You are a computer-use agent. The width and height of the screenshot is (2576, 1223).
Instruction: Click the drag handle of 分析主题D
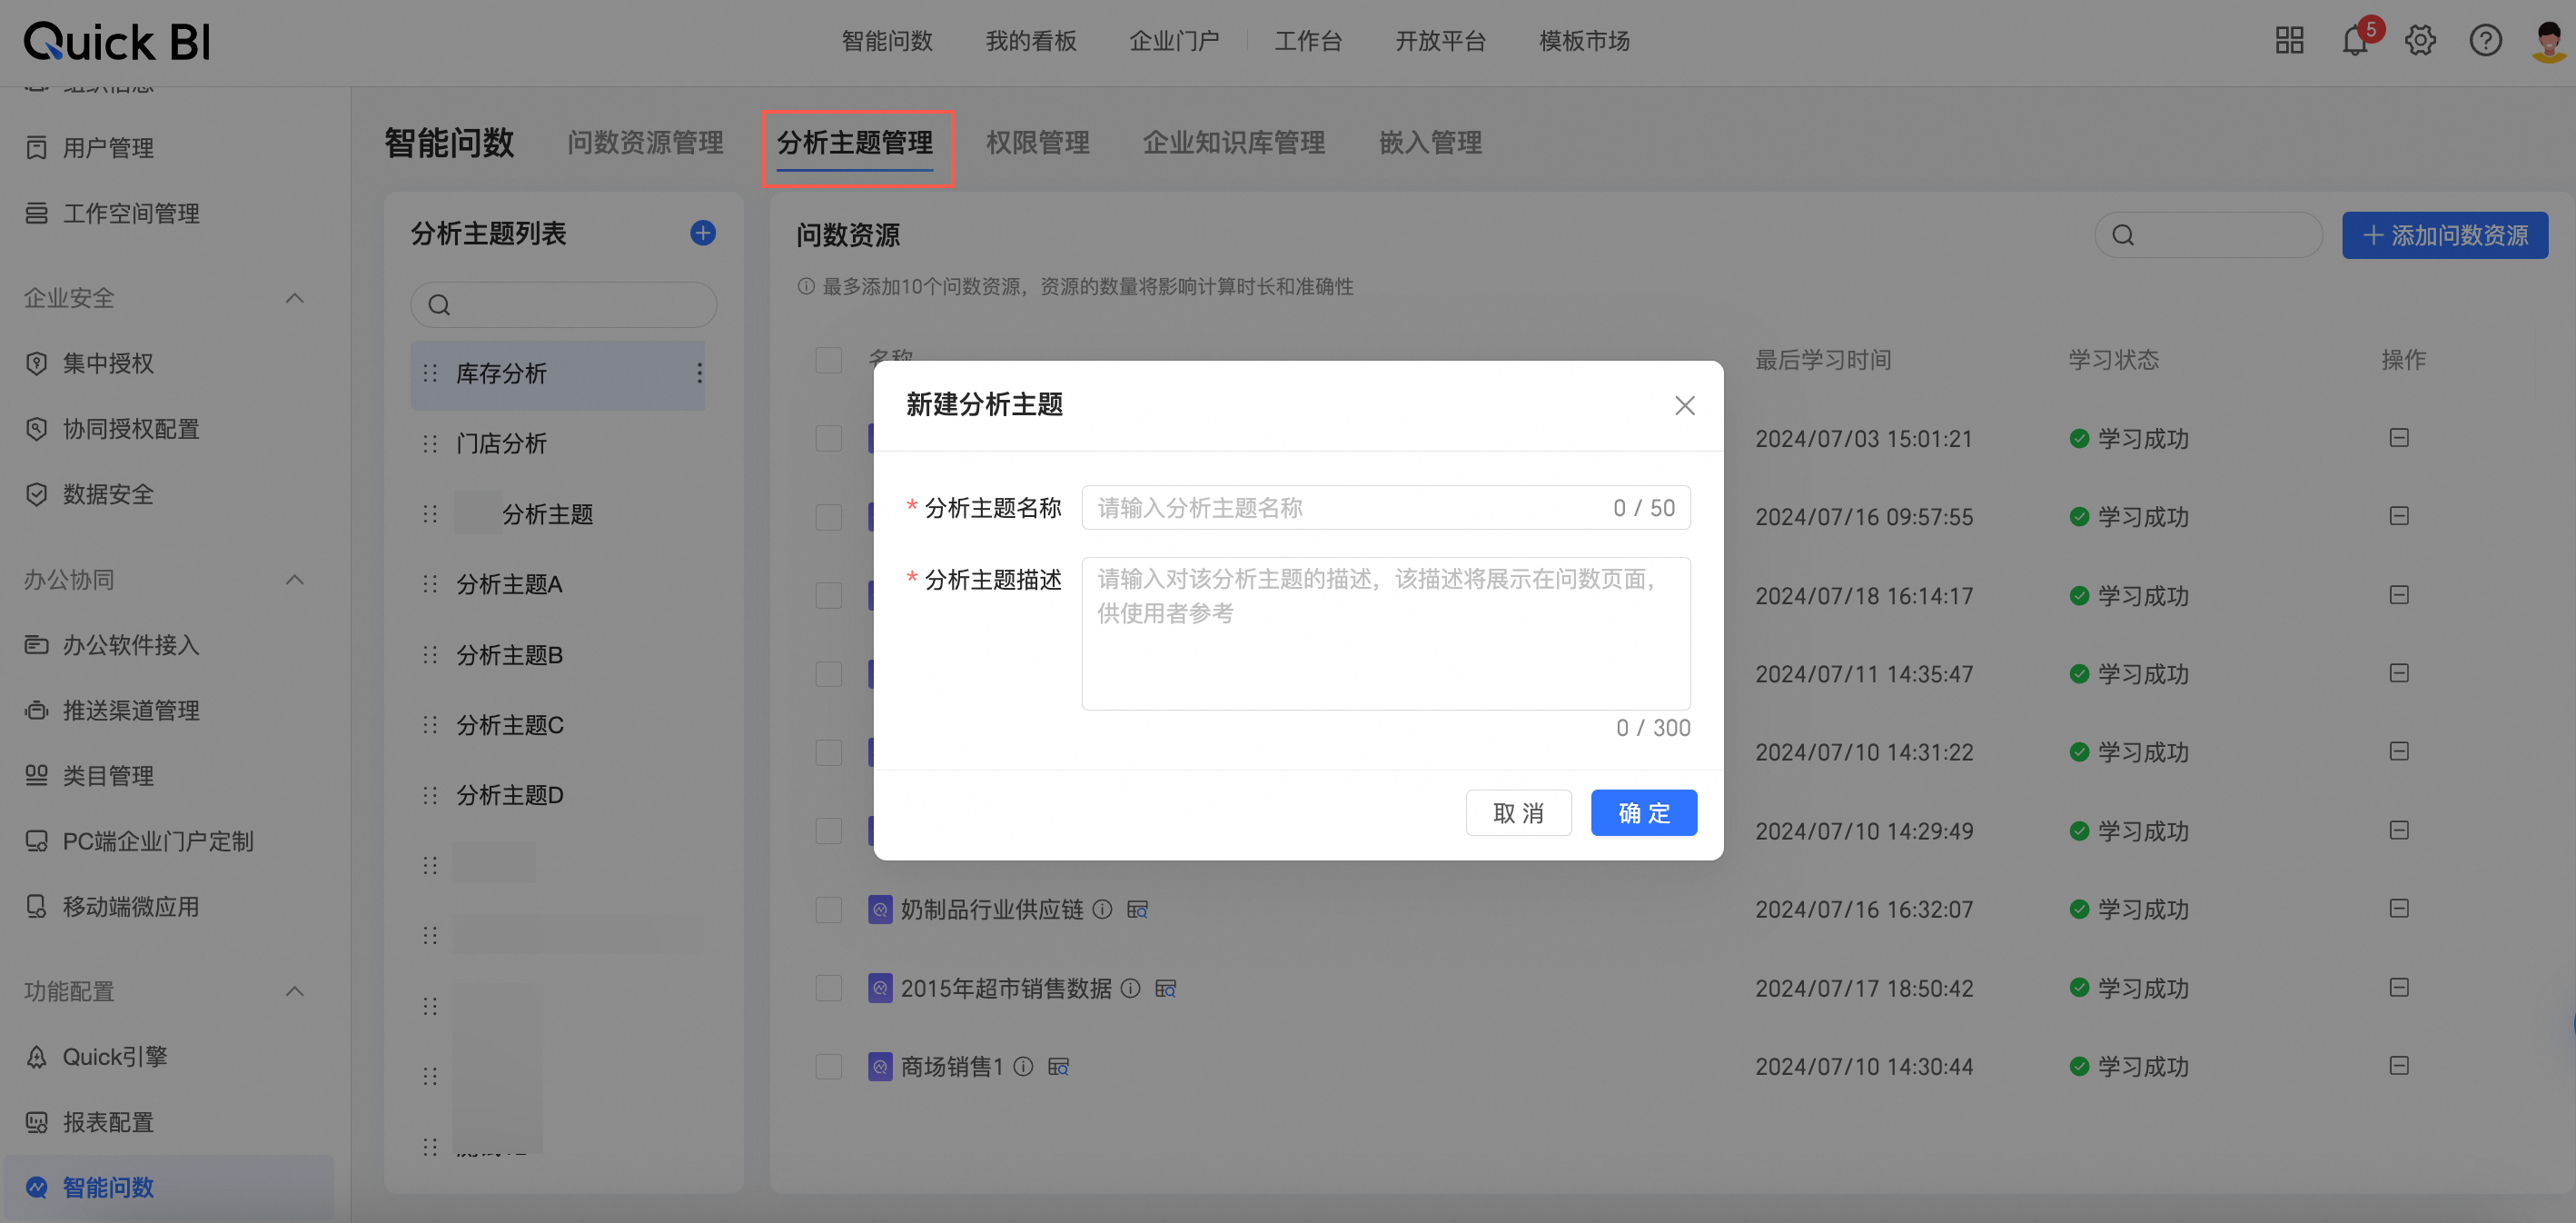(x=430, y=795)
